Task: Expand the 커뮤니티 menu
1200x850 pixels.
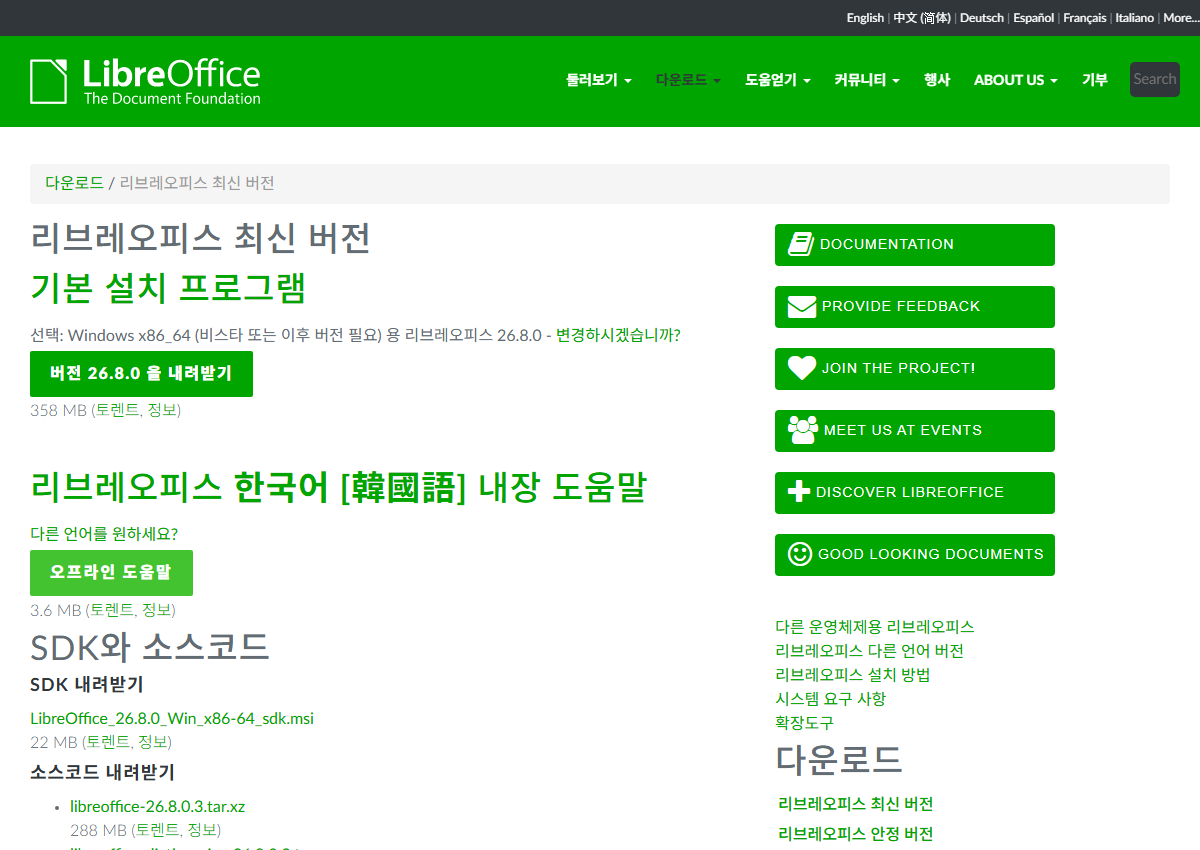Action: coord(867,80)
